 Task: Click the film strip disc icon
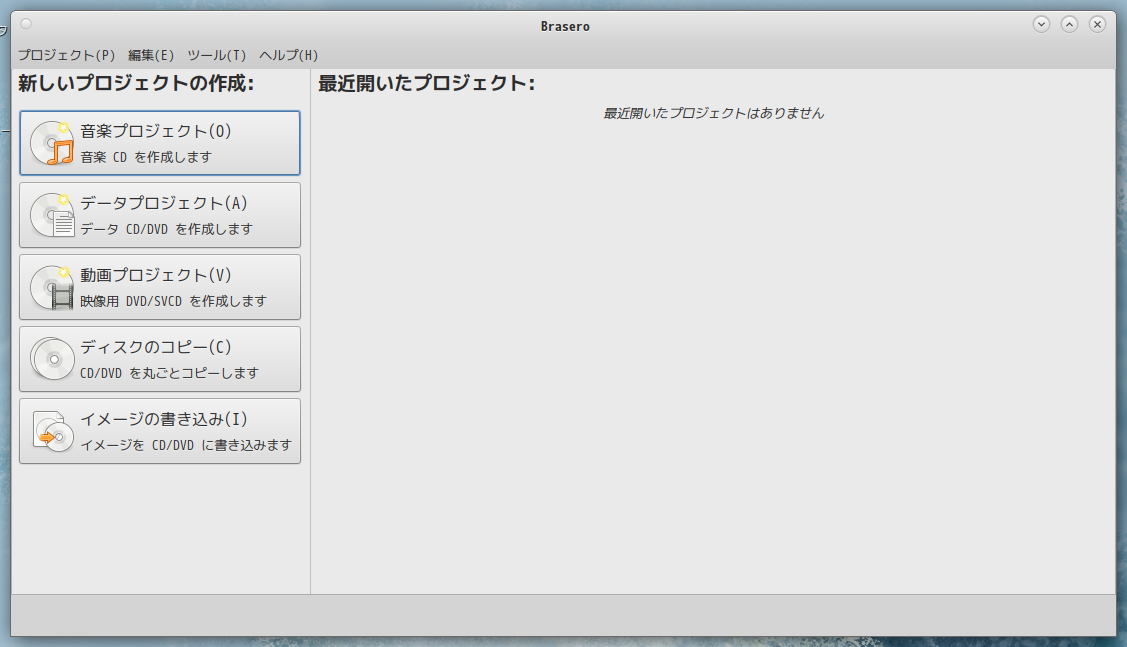pyautogui.click(x=52, y=287)
